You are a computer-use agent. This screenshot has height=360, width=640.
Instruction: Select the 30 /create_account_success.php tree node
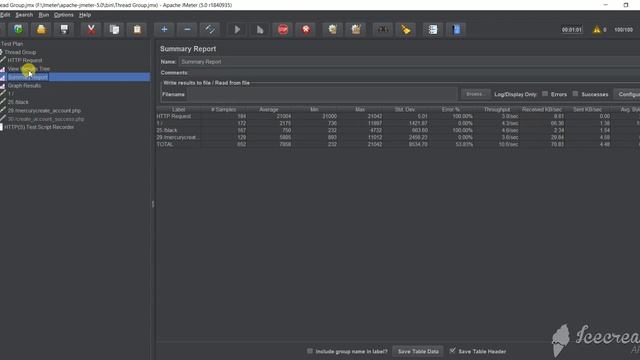click(x=46, y=119)
